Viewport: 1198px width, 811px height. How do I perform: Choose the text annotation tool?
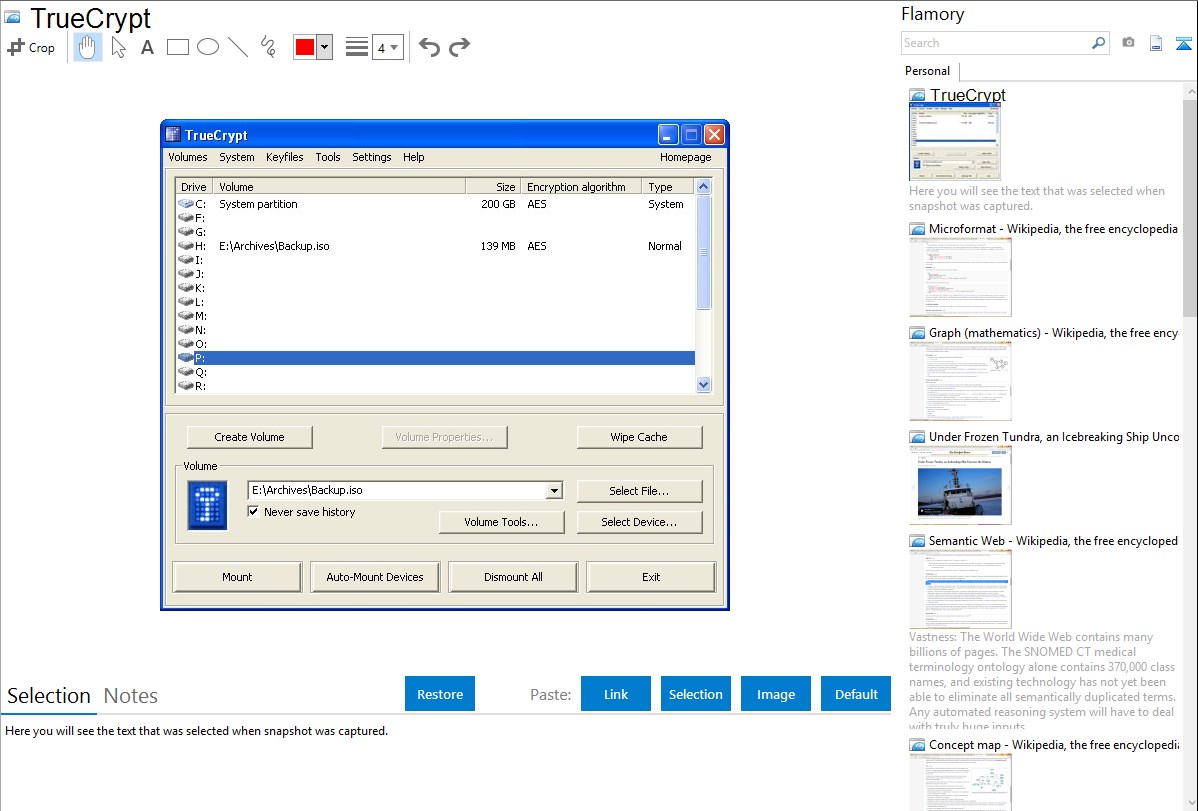(147, 47)
